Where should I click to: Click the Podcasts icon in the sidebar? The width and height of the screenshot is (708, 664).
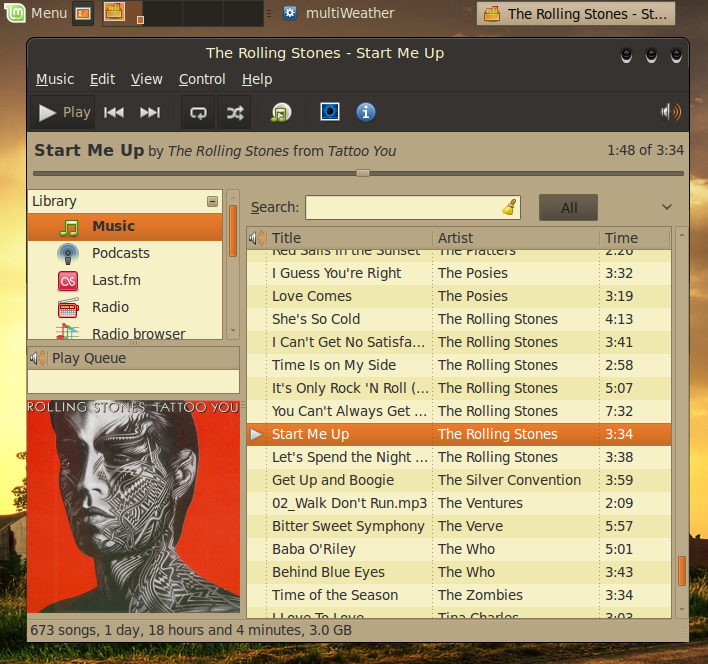point(68,254)
